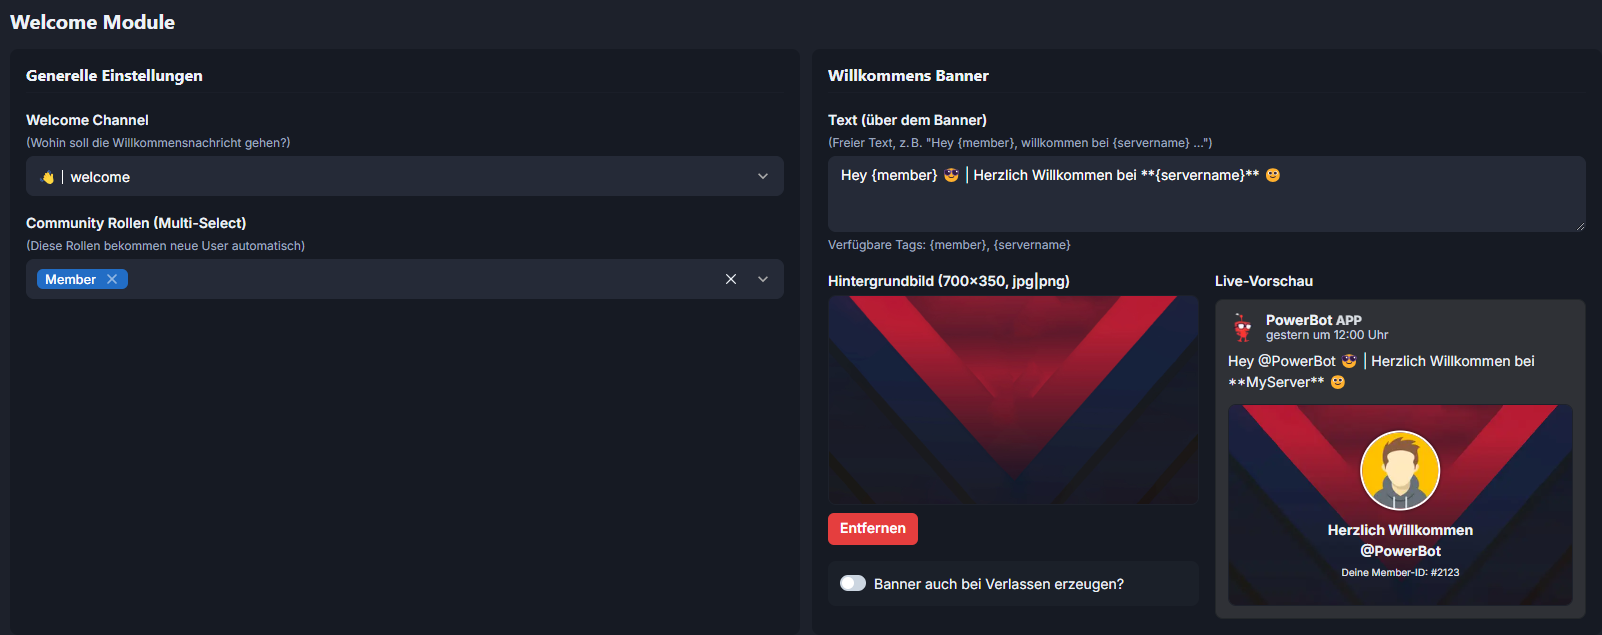1602x635 pixels.
Task: Click into the banner text field
Action: point(1207,194)
